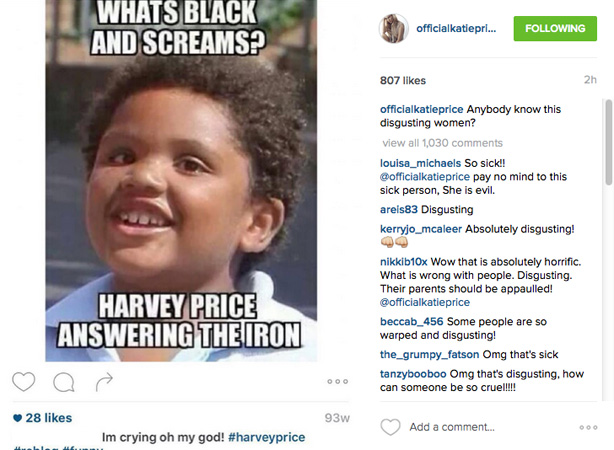Open comment bubble icon under meme

tap(64, 382)
